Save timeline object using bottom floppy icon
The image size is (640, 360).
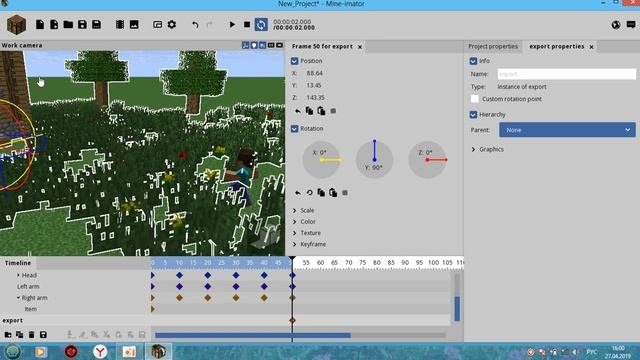click(x=43, y=335)
